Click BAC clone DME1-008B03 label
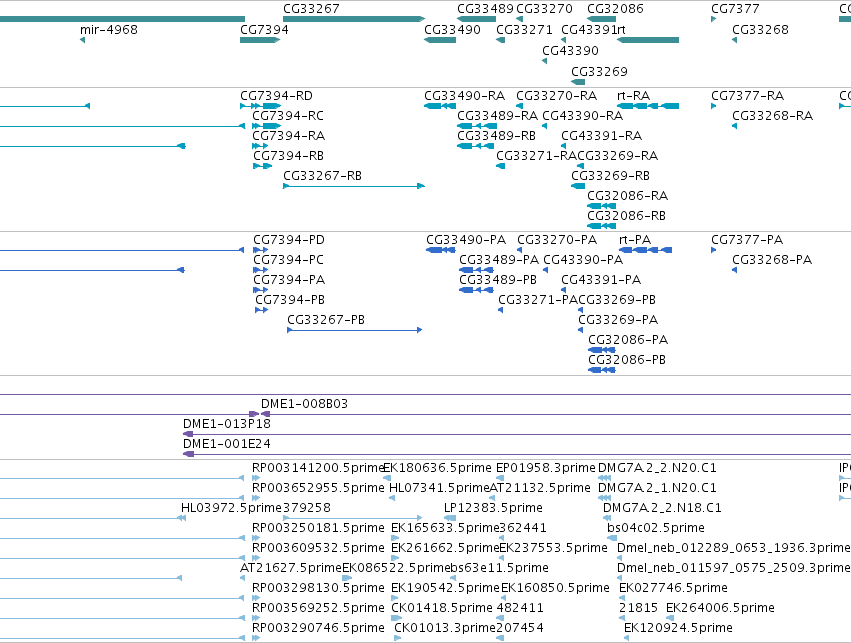Screen dimensions: 851x643 [304, 404]
